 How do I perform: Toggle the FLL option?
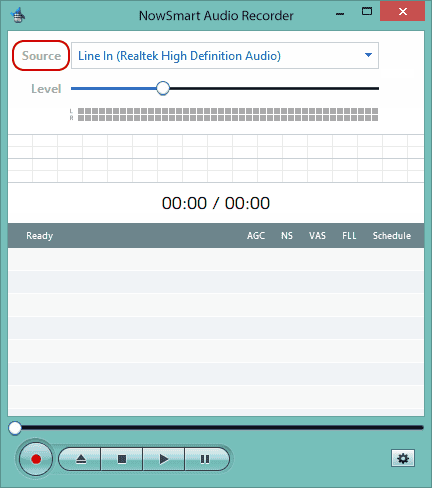click(349, 236)
